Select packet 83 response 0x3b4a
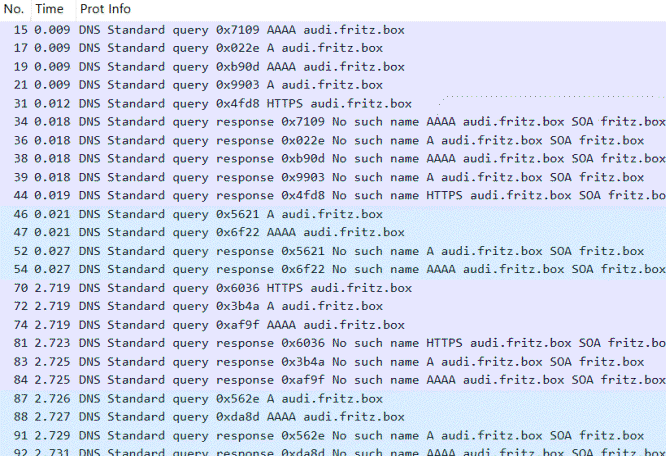Viewport: 666px width, 456px height. pyautogui.click(x=333, y=362)
